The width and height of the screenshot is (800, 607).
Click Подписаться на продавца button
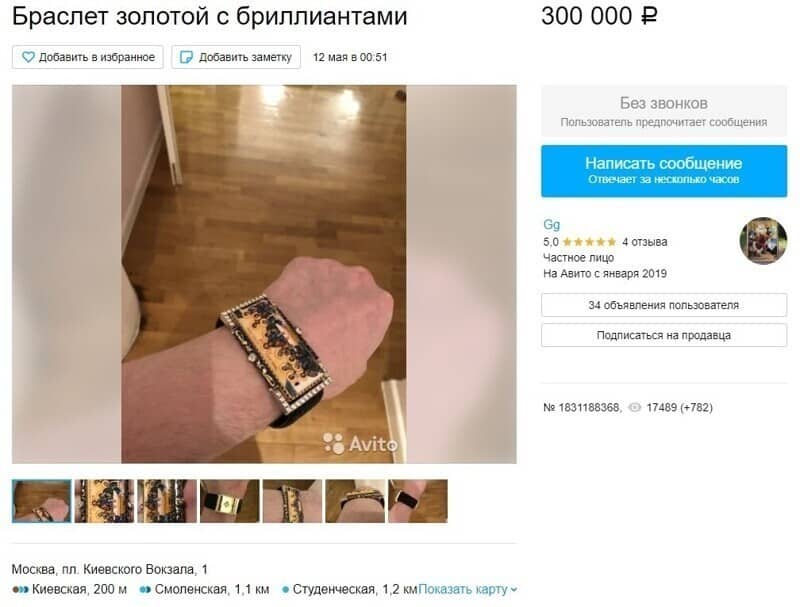(x=664, y=335)
